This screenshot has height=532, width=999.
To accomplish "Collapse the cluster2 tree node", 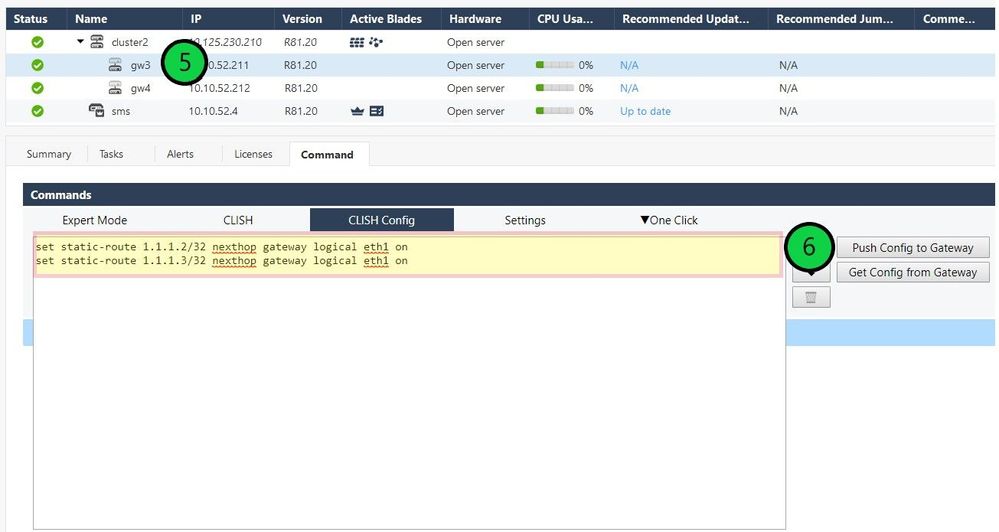I will click(80, 42).
